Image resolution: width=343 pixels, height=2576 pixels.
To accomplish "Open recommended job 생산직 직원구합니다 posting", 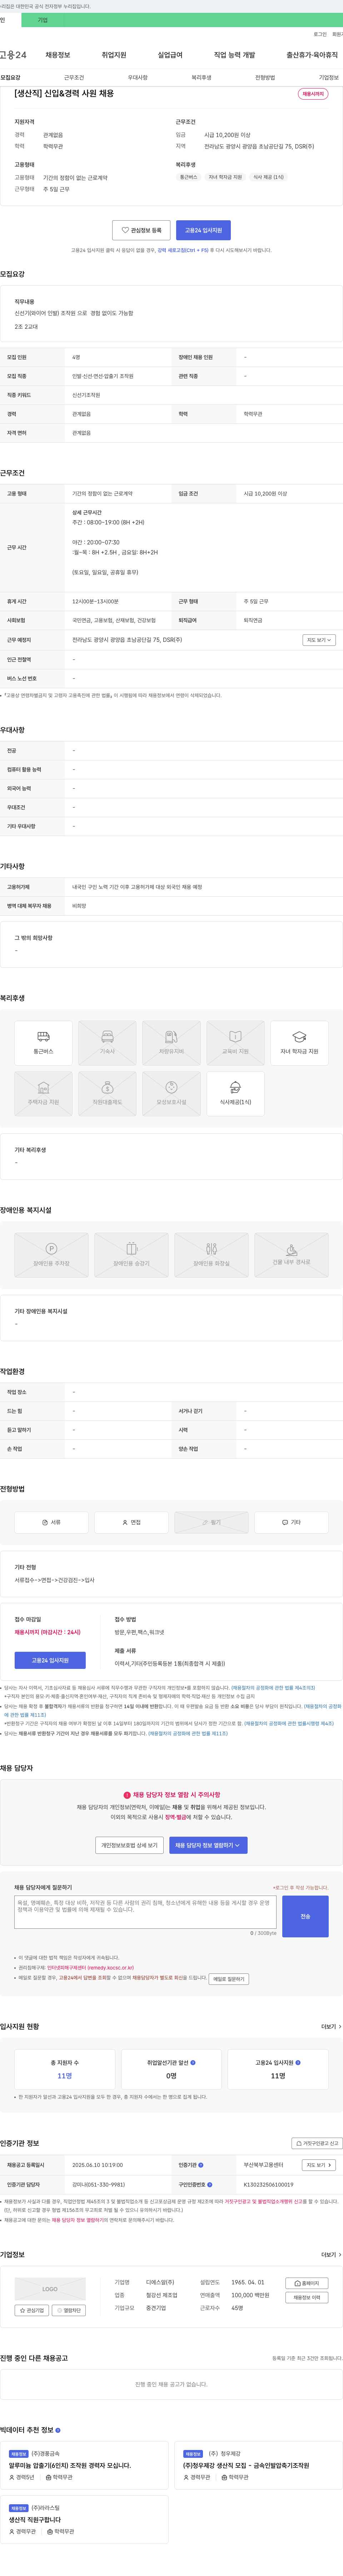I will [x=35, y=2520].
